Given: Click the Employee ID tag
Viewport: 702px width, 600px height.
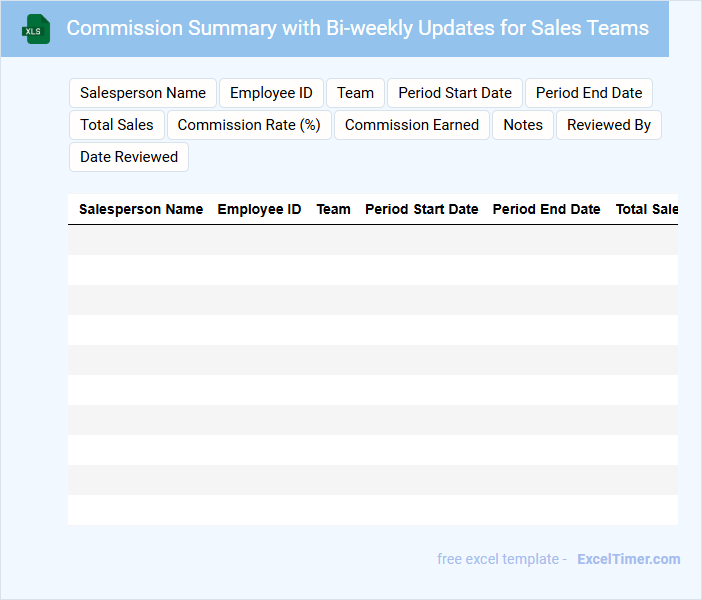Looking at the screenshot, I should [271, 93].
